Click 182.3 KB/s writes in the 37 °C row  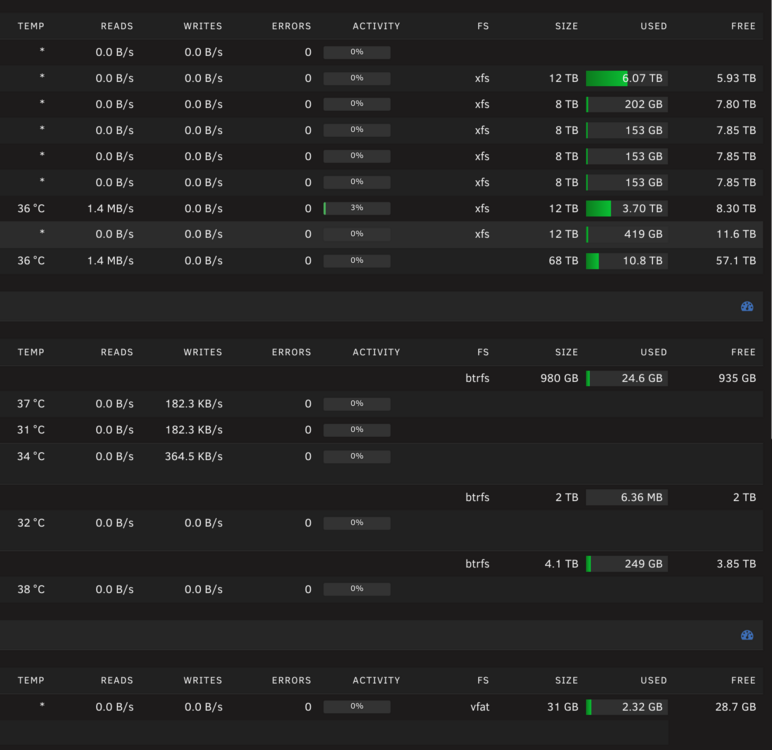[x=193, y=404]
